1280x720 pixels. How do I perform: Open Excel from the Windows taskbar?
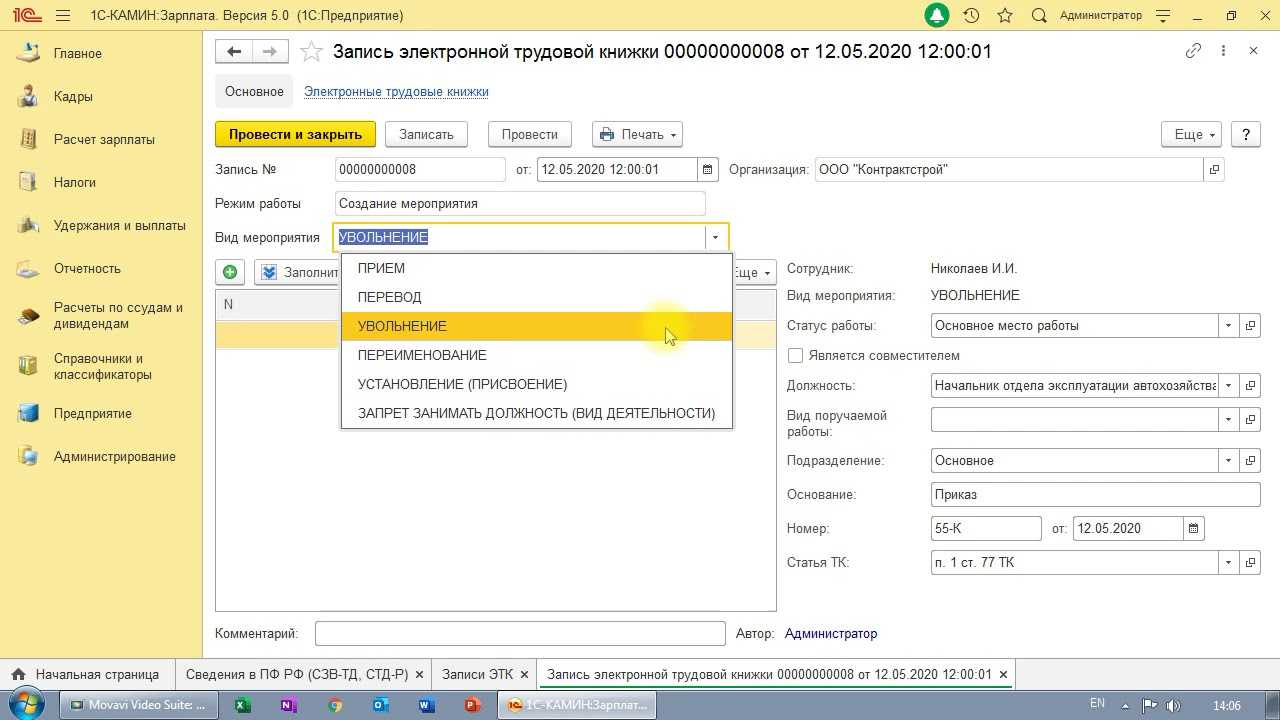click(242, 705)
